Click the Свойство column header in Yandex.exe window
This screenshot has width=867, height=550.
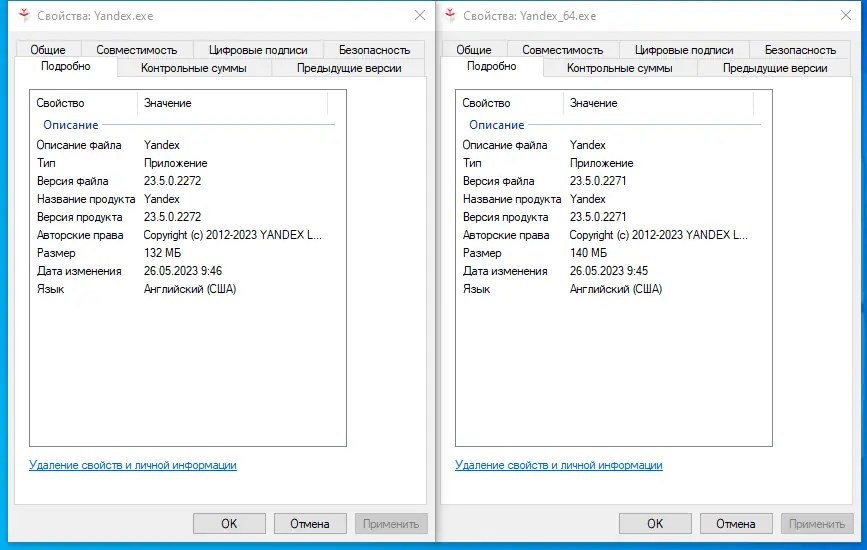[x=61, y=103]
